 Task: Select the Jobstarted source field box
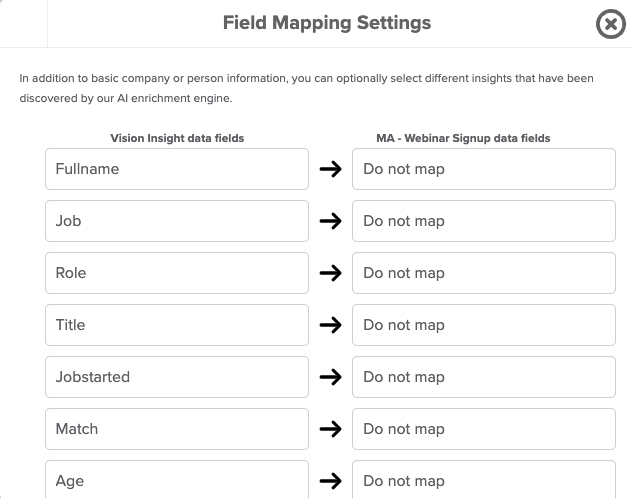point(177,377)
